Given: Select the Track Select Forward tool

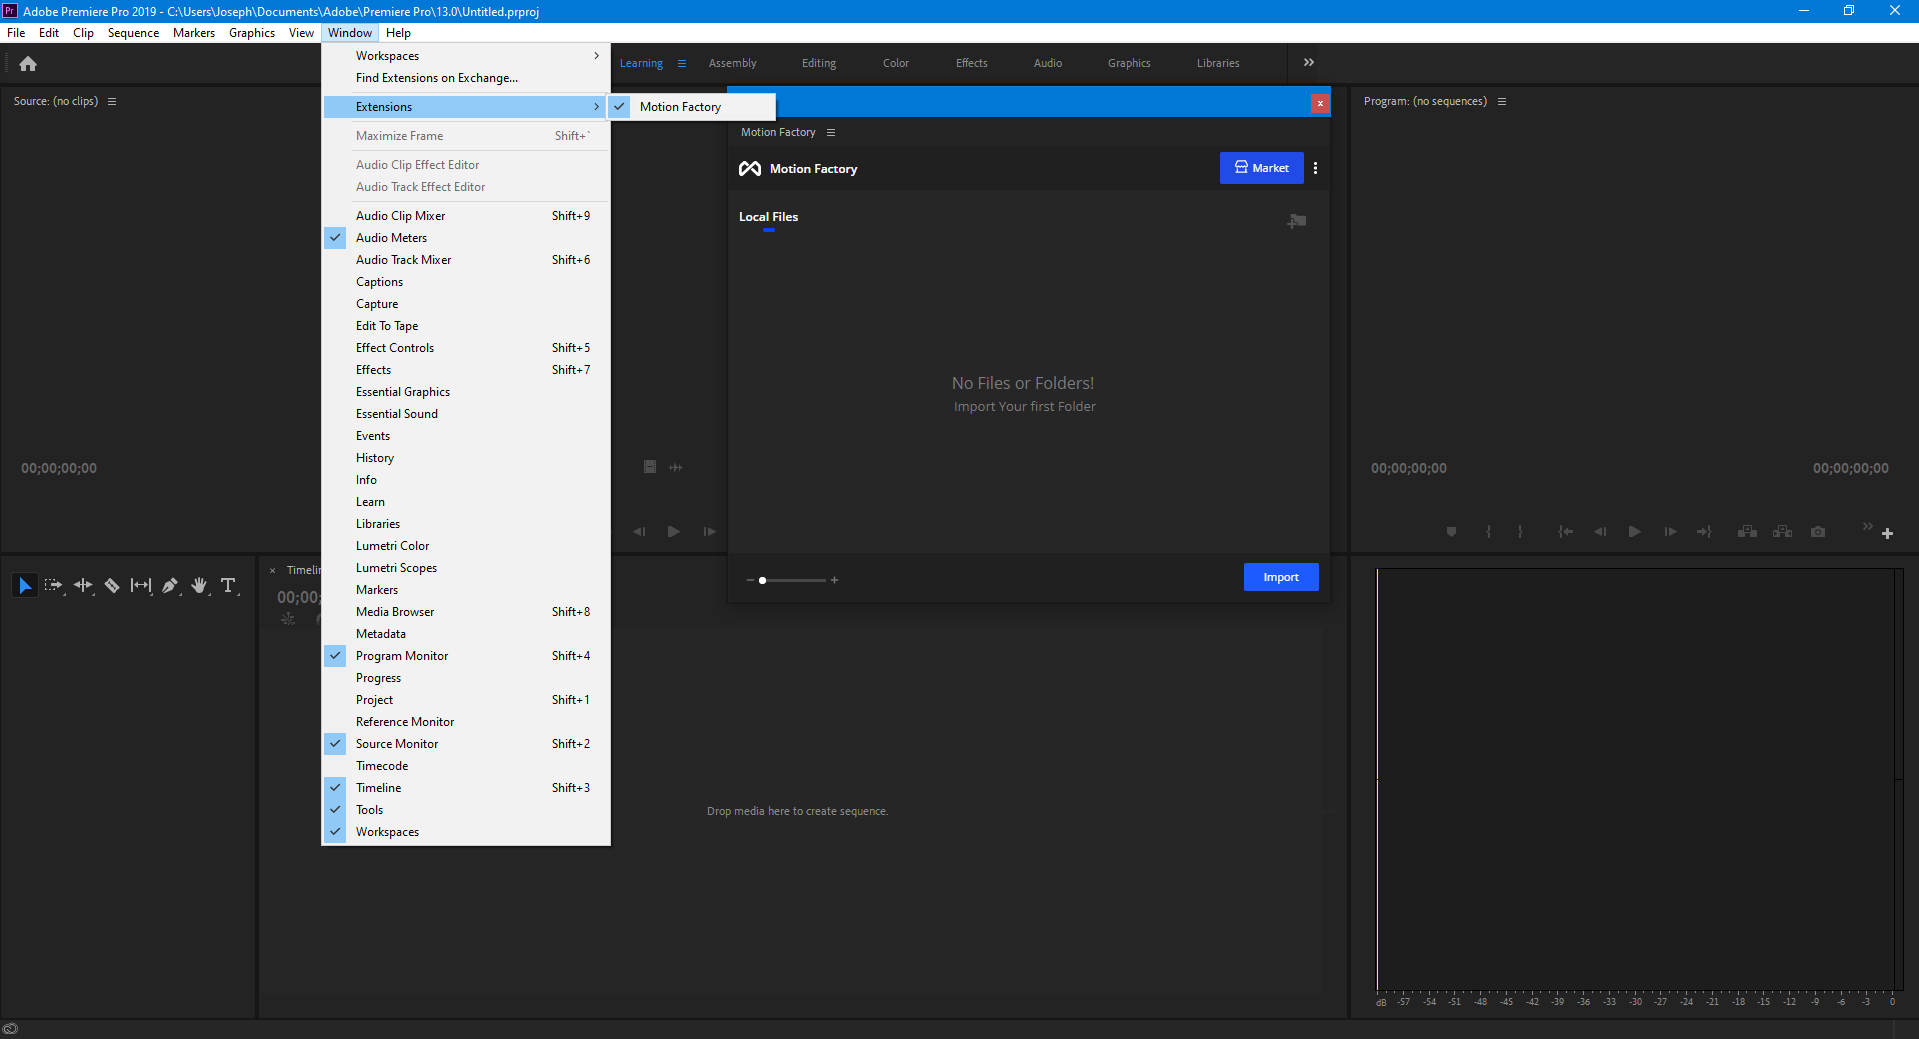Looking at the screenshot, I should coord(54,585).
